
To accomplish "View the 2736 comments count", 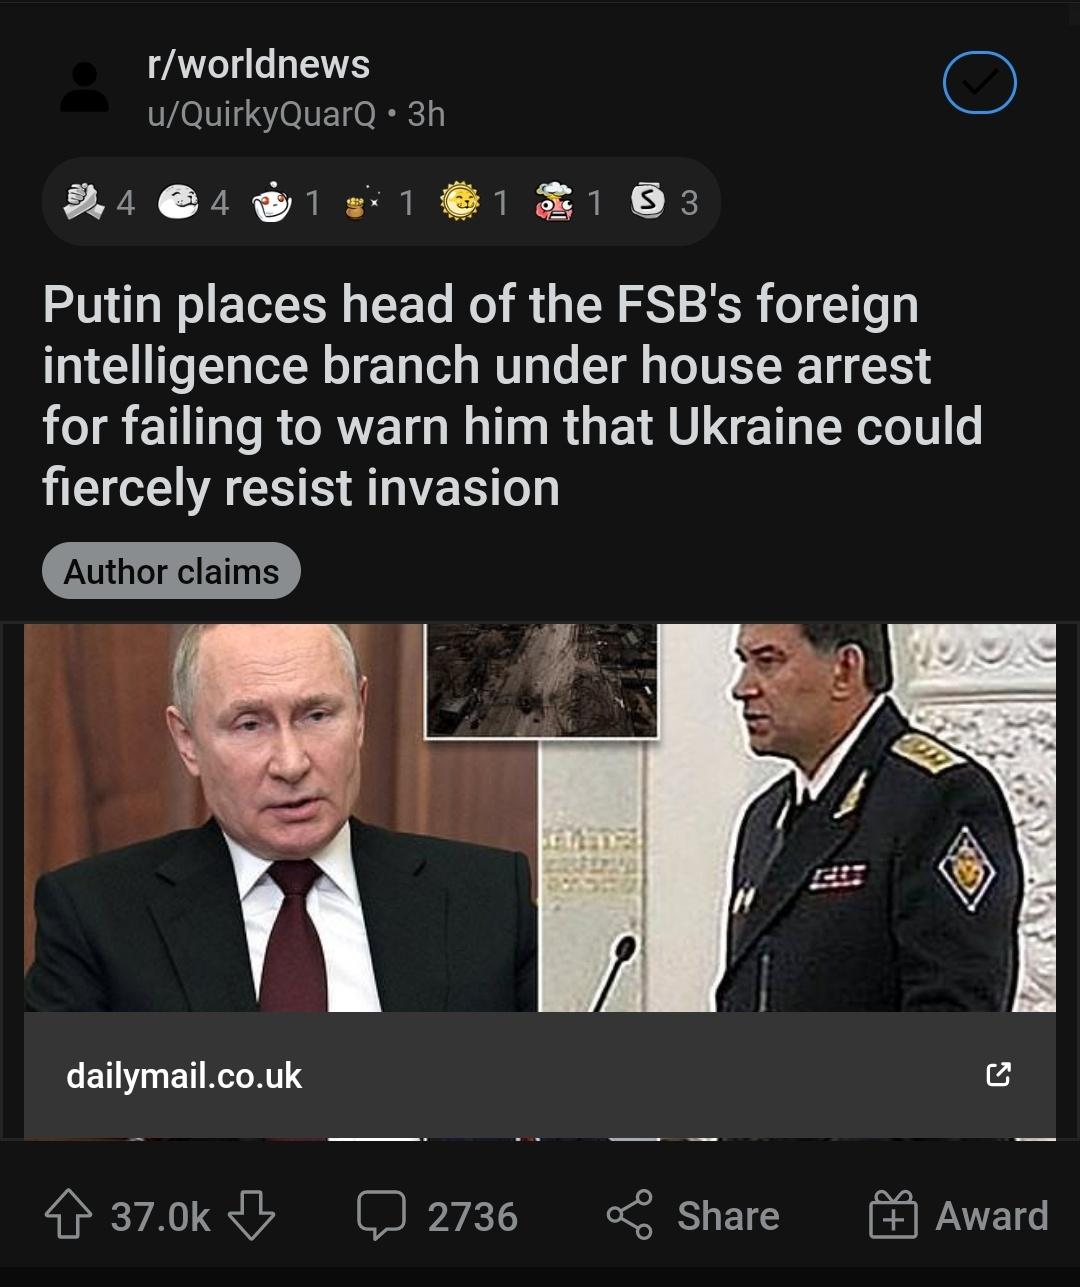I will [x=472, y=1216].
